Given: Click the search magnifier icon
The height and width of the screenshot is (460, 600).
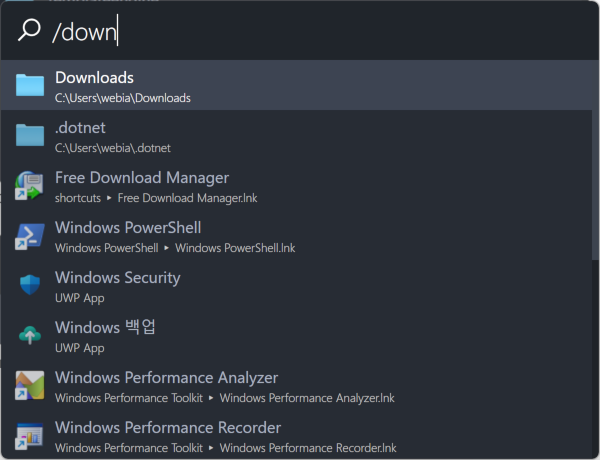Looking at the screenshot, I should (x=29, y=30).
